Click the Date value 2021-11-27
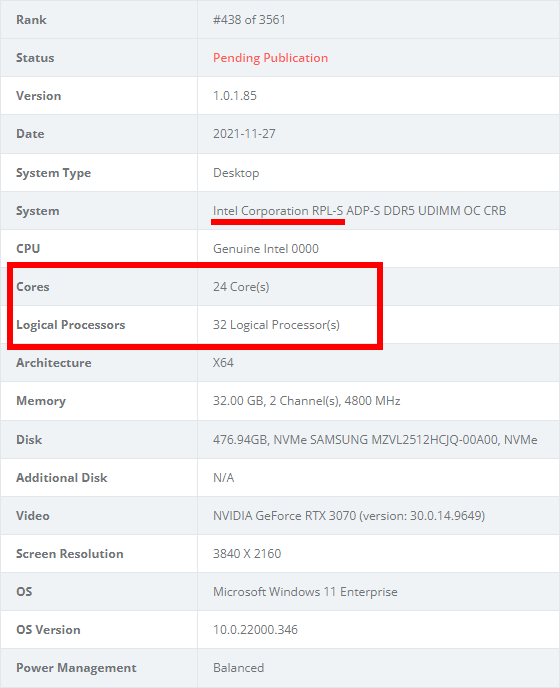This screenshot has height=688, width=560. 244,134
